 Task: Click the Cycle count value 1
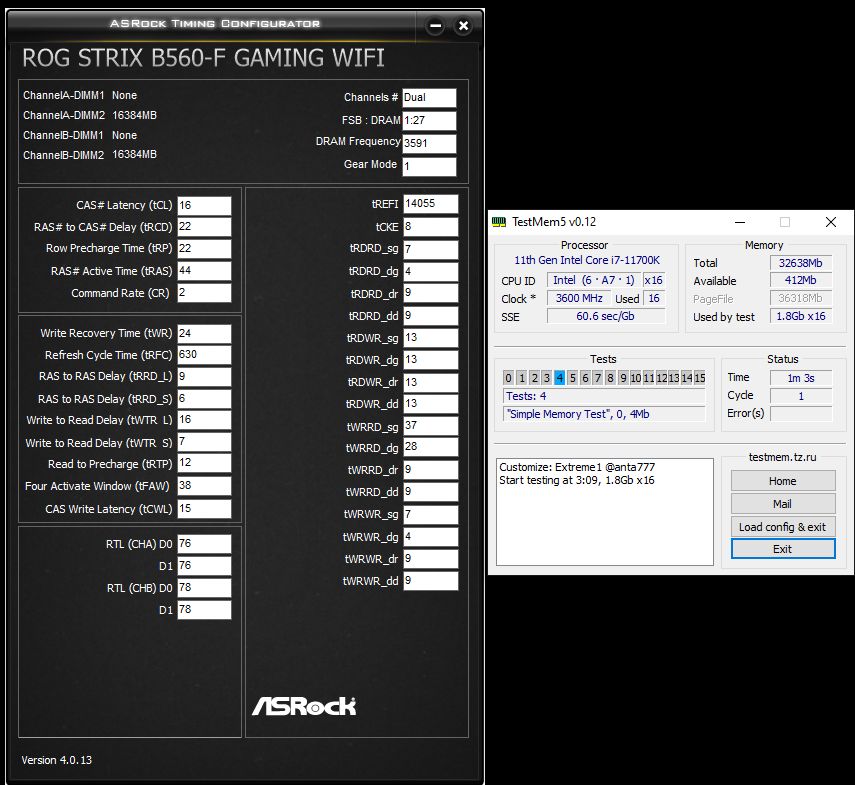coord(800,396)
